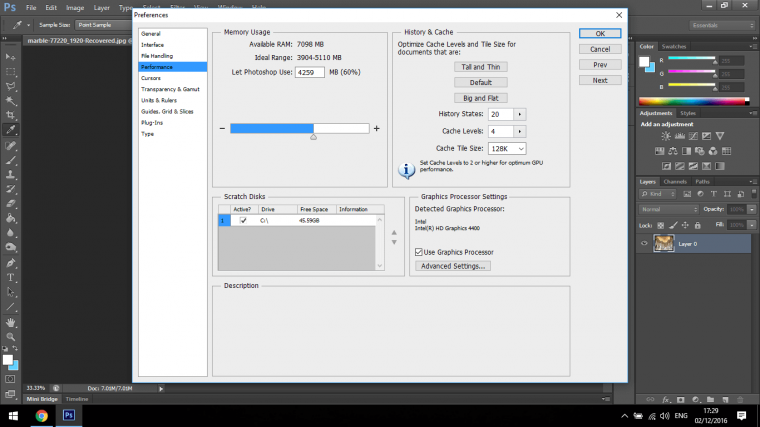The height and width of the screenshot is (427, 760).
Task: Open Cache Tile Size 128K dropdown
Action: [507, 149]
